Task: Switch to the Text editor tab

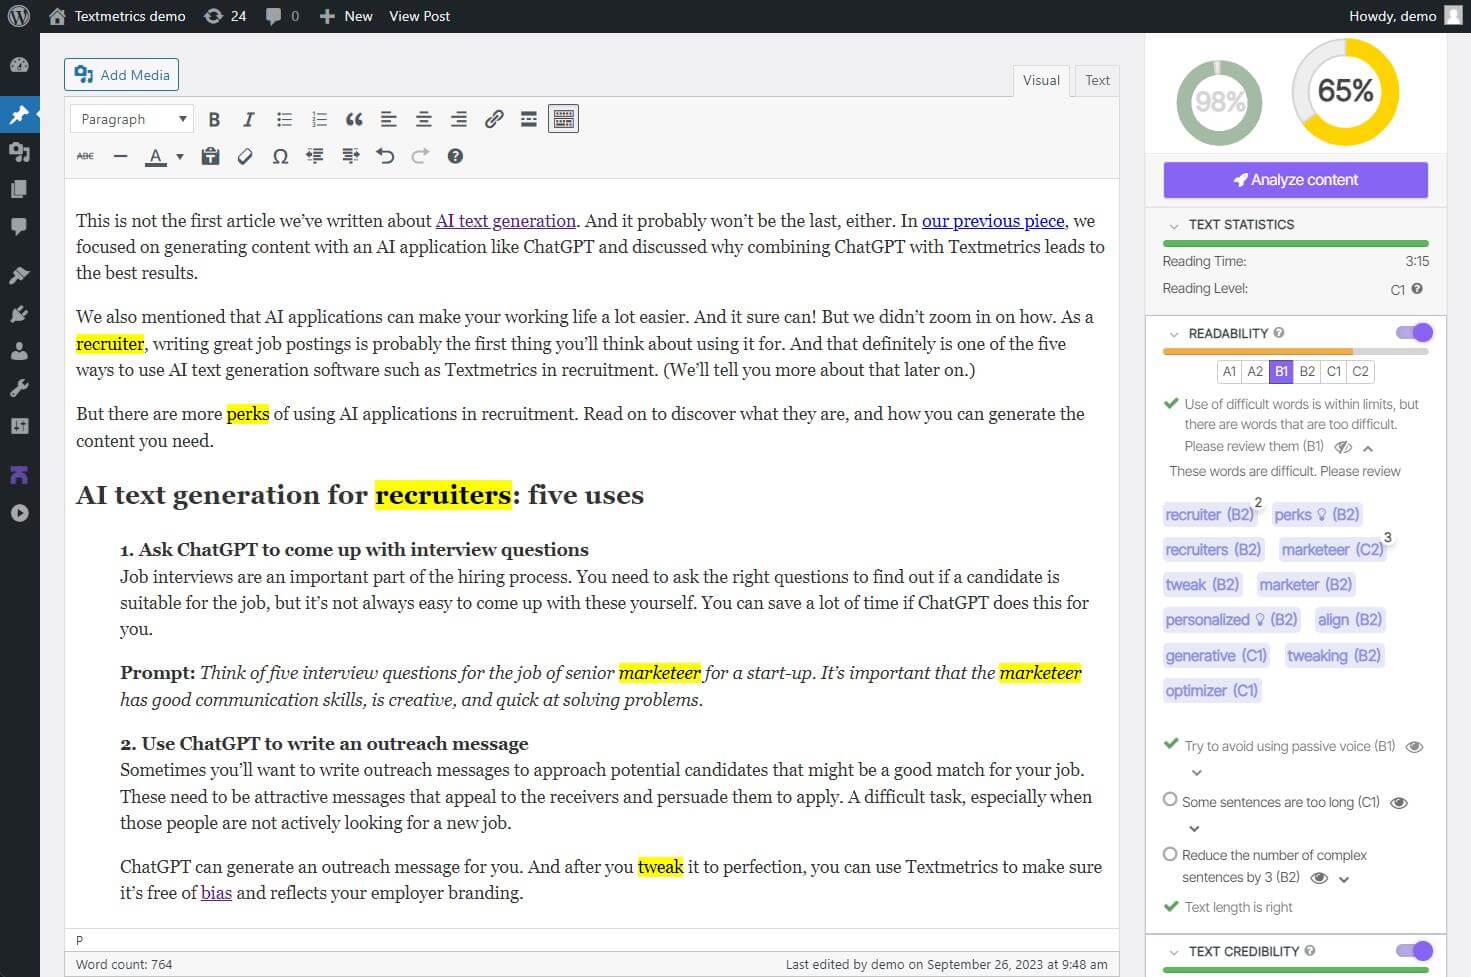Action: coord(1097,81)
